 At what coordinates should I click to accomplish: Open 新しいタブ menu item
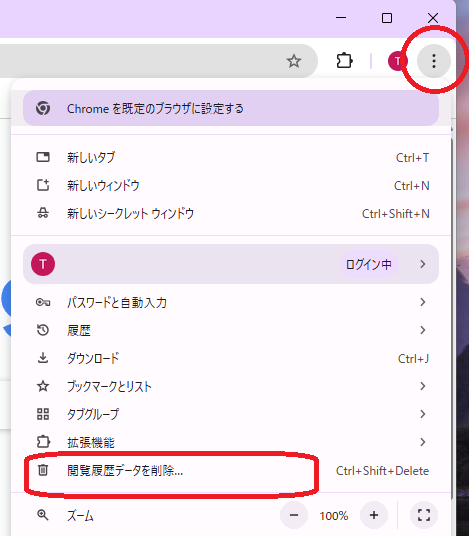[231, 158]
